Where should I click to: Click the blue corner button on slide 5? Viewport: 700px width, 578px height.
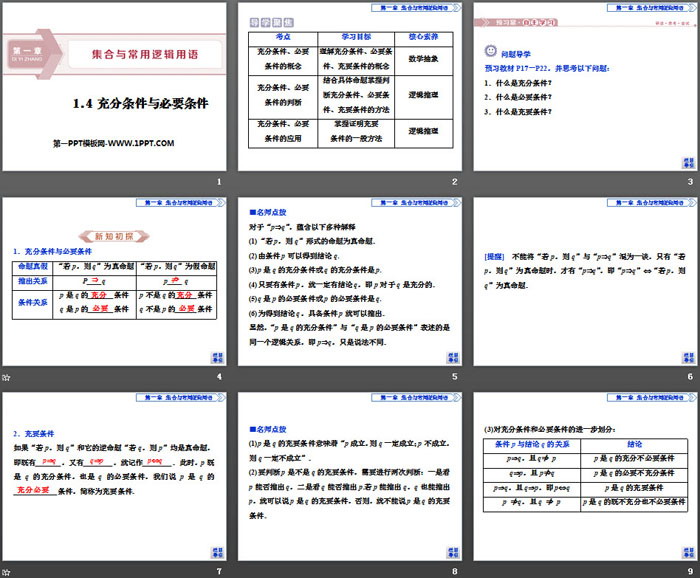pyautogui.click(x=452, y=357)
